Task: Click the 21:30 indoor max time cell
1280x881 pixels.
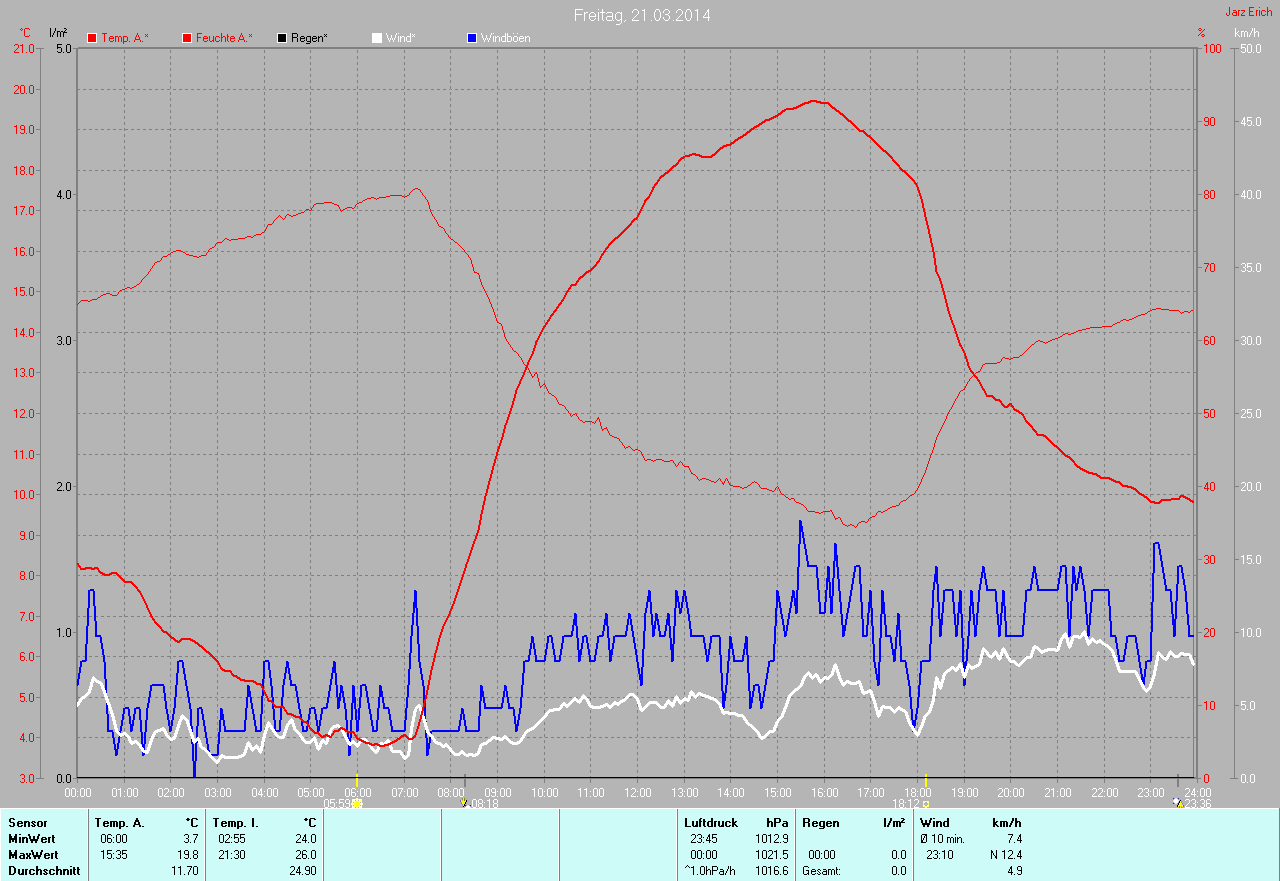Action: point(232,855)
